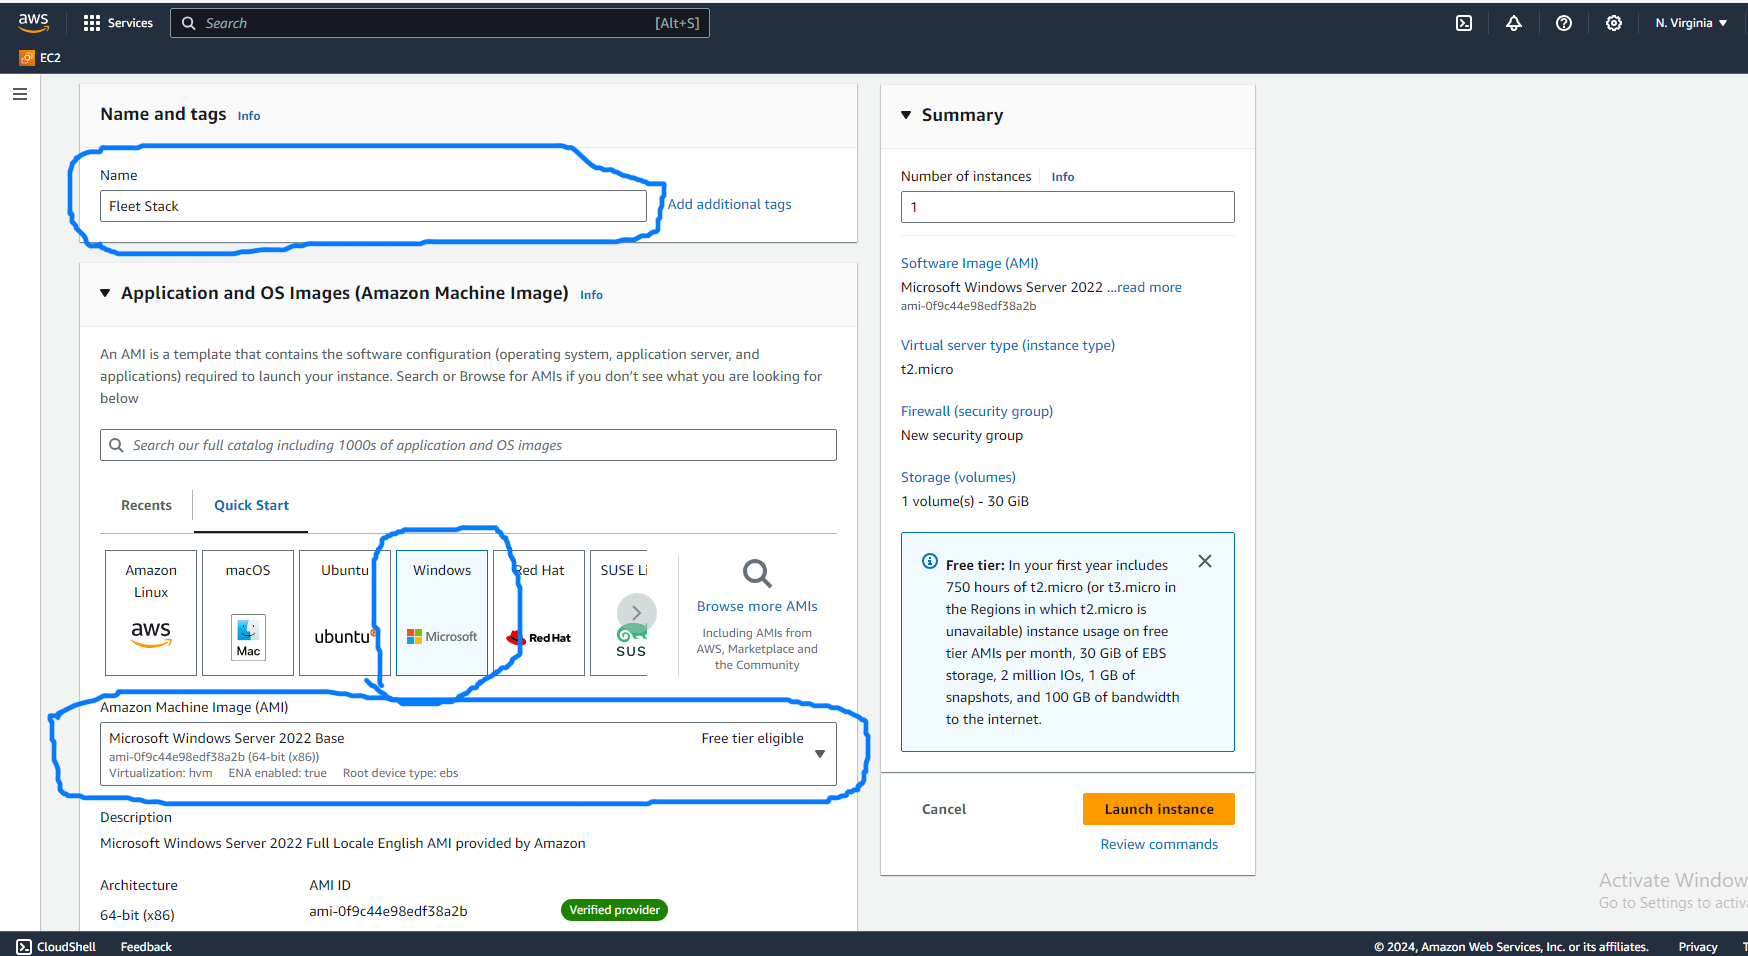
Task: Open the Firewall (security group) summary link
Action: click(977, 411)
